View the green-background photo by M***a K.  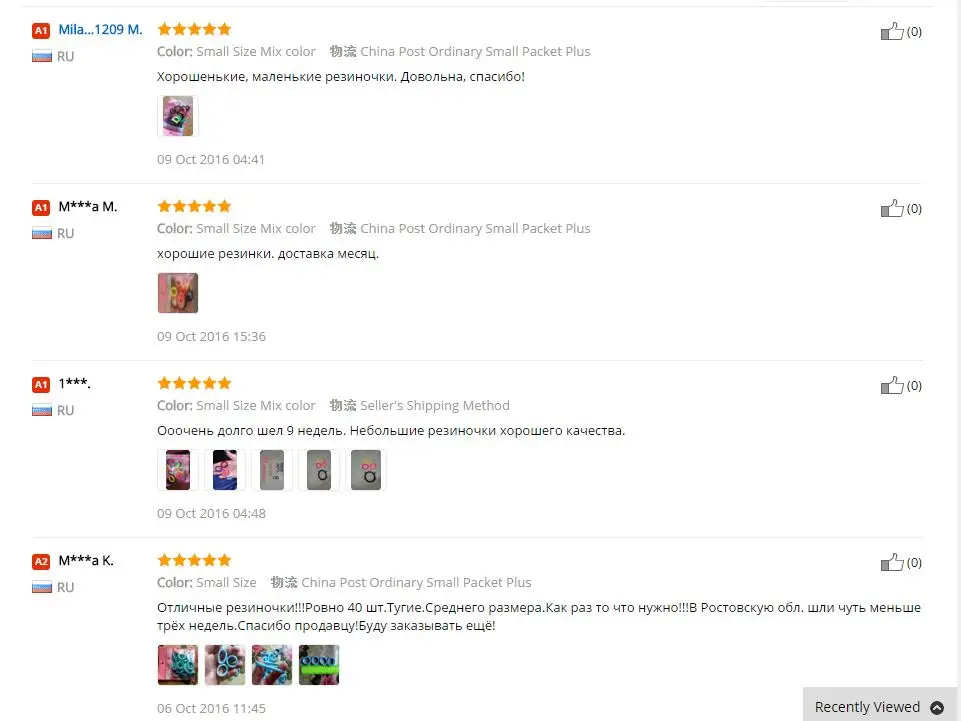click(x=319, y=665)
